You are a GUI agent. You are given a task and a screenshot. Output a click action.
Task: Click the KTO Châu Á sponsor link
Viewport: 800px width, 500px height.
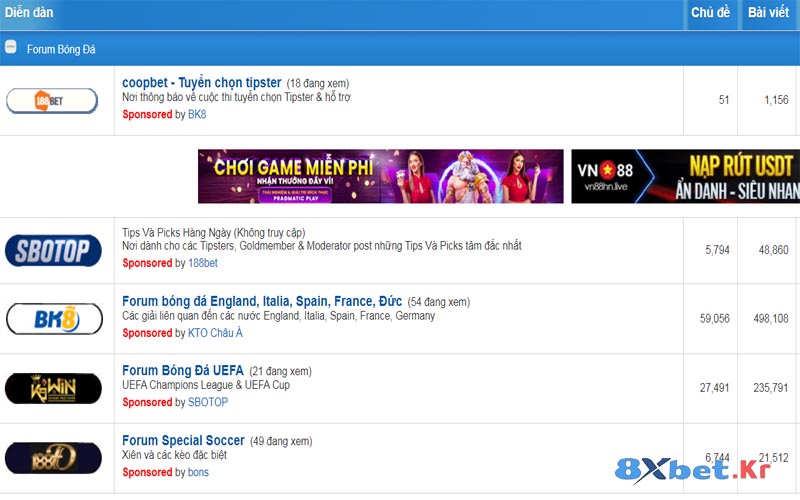(215, 333)
